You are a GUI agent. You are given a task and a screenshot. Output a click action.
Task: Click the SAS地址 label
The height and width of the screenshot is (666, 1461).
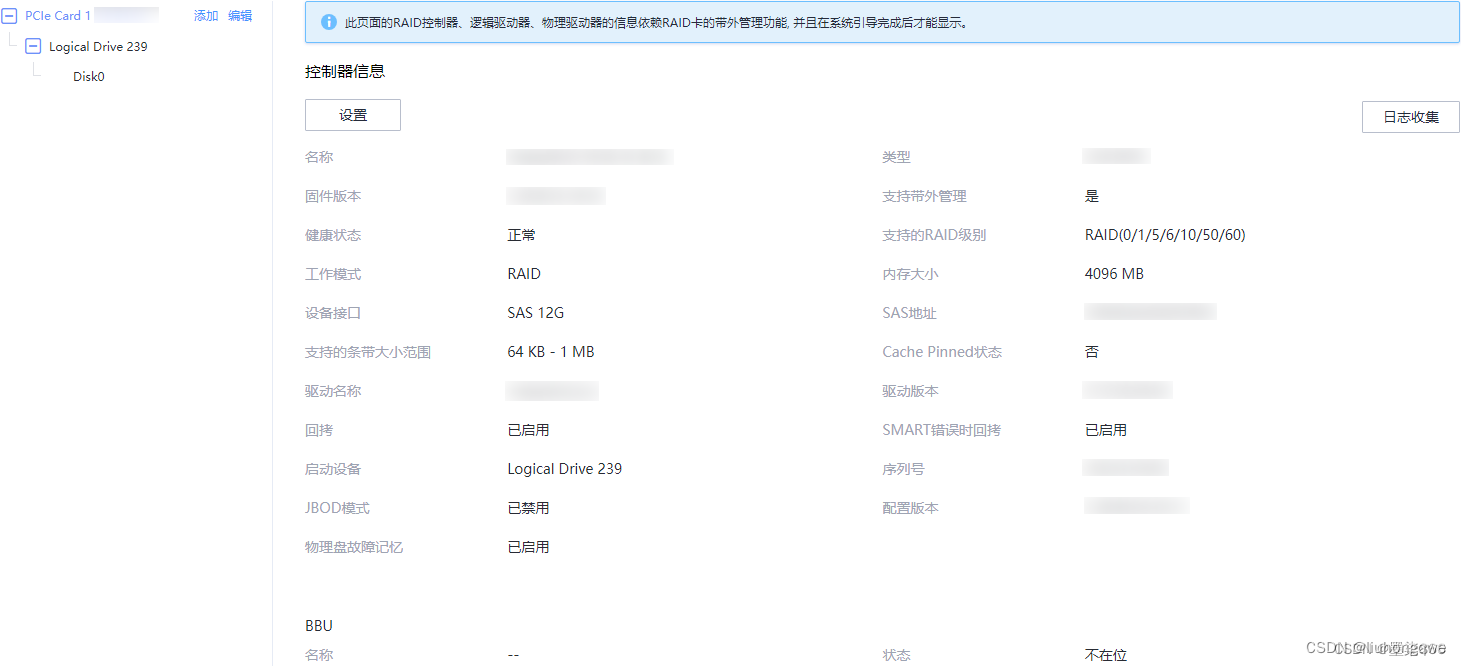tap(909, 313)
